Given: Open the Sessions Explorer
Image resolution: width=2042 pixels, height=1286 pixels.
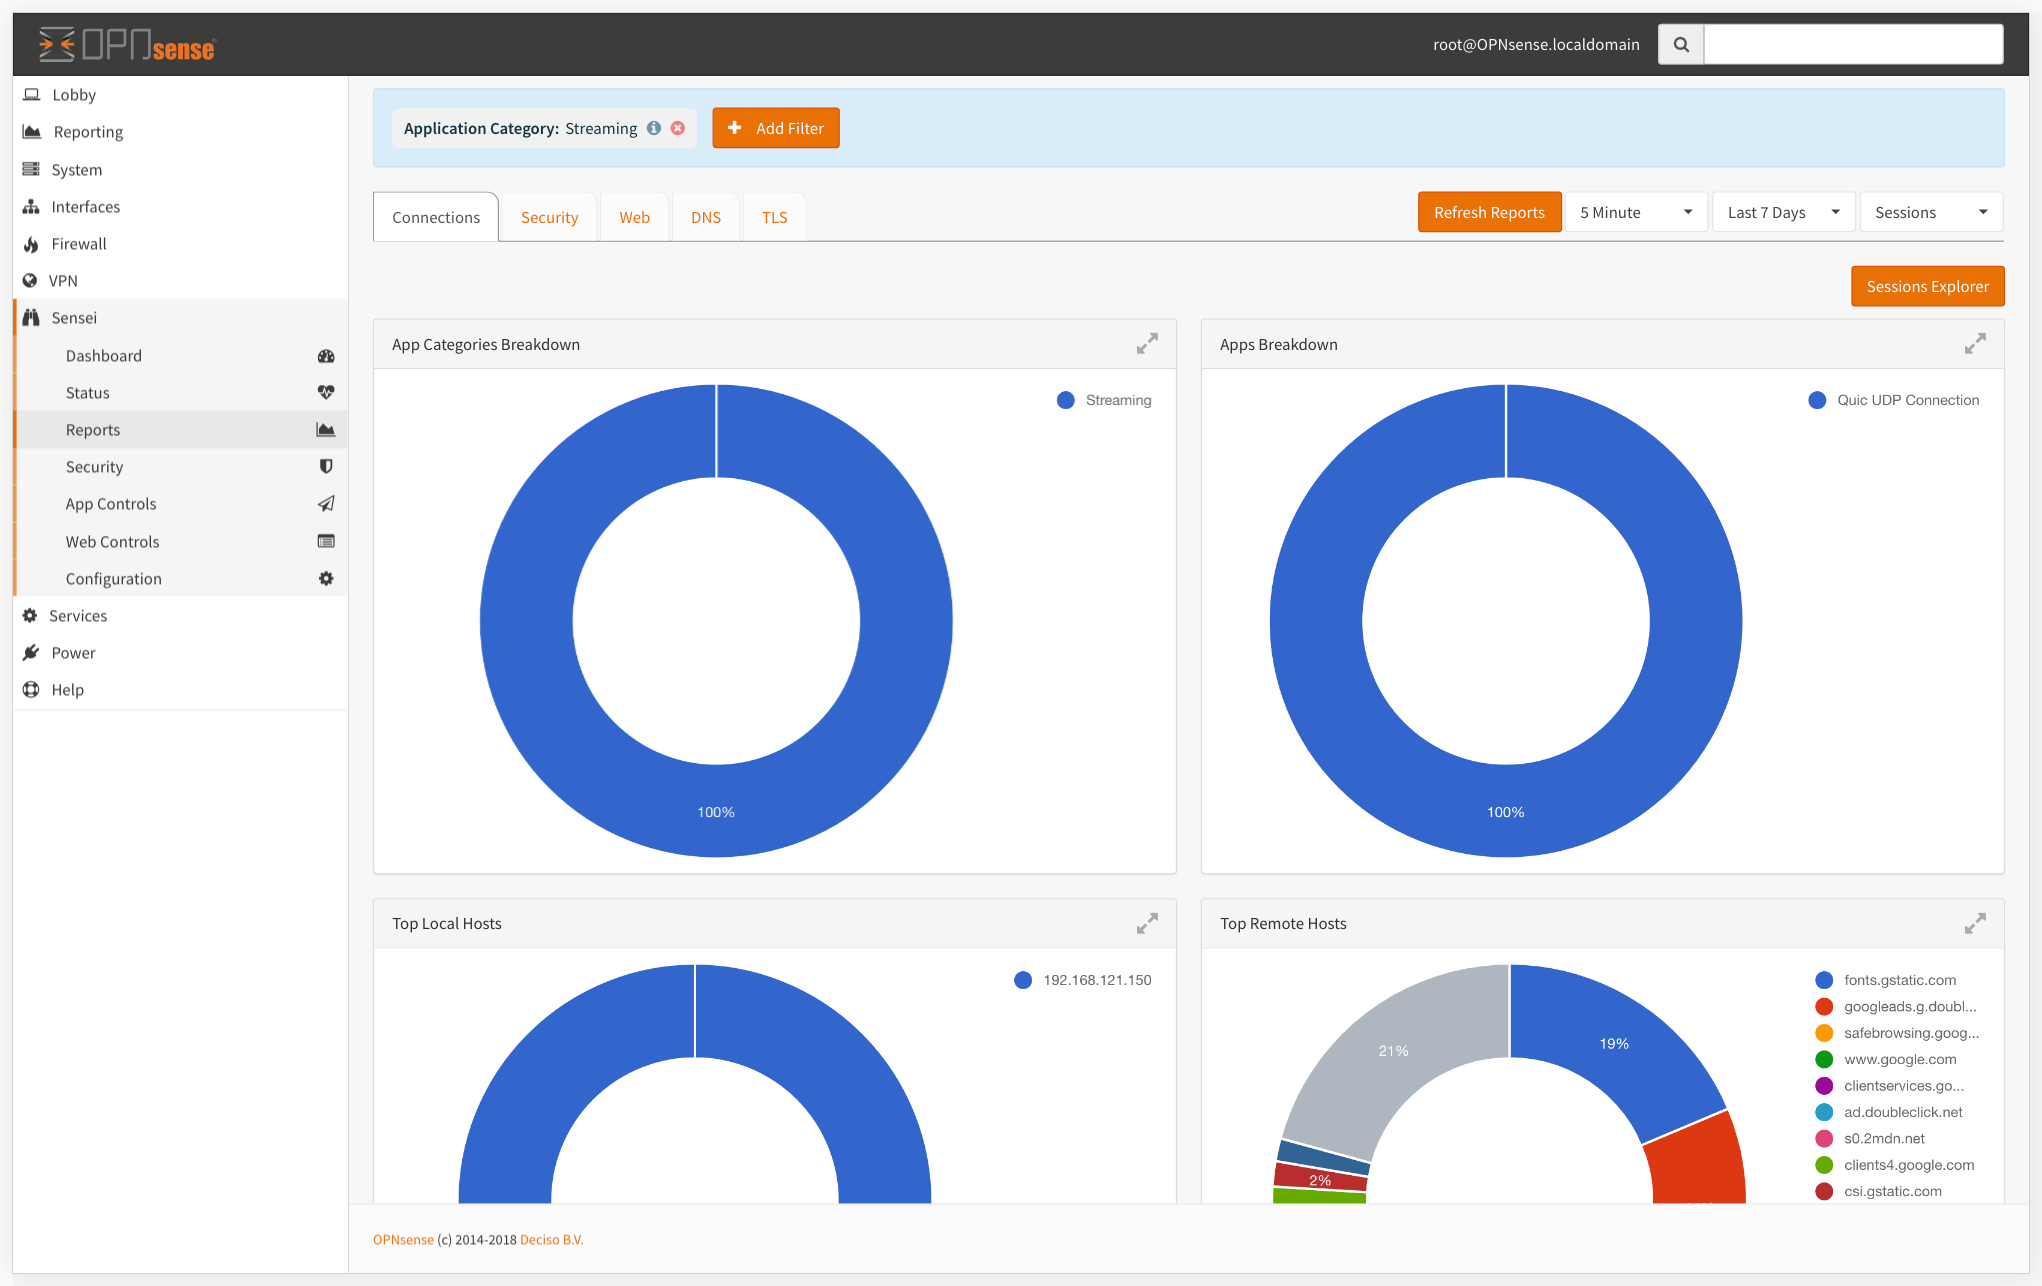Looking at the screenshot, I should tap(1927, 286).
